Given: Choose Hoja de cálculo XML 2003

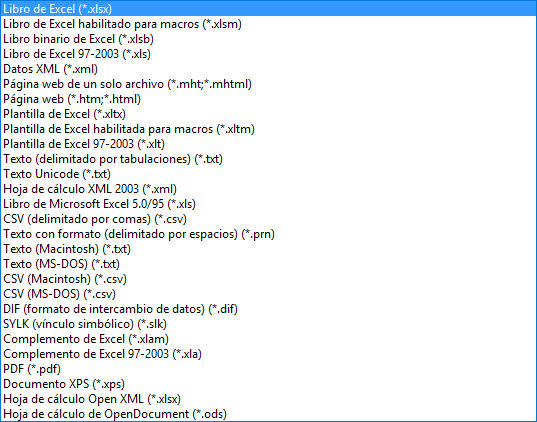Looking at the screenshot, I should click(x=268, y=189).
